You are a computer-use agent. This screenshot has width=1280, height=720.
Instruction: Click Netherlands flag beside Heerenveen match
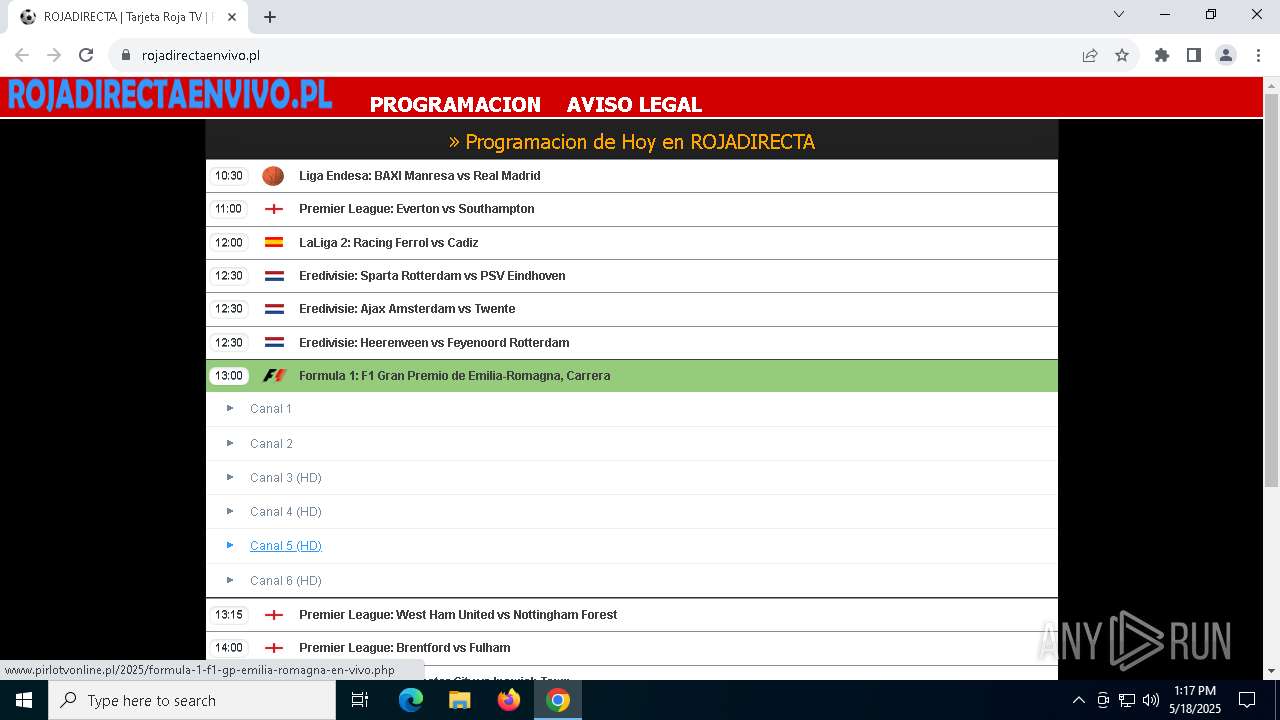pos(274,342)
